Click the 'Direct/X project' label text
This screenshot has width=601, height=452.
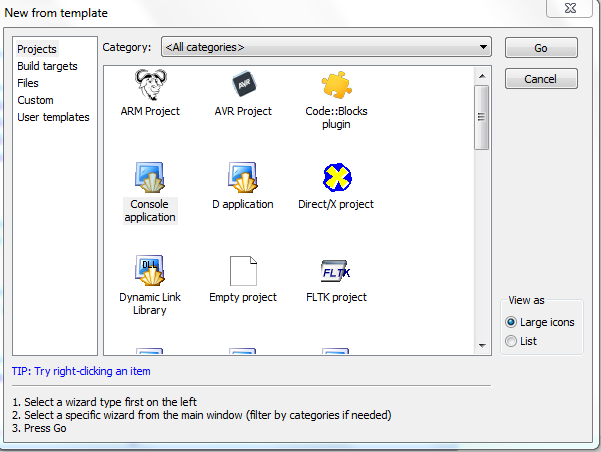coord(336,204)
